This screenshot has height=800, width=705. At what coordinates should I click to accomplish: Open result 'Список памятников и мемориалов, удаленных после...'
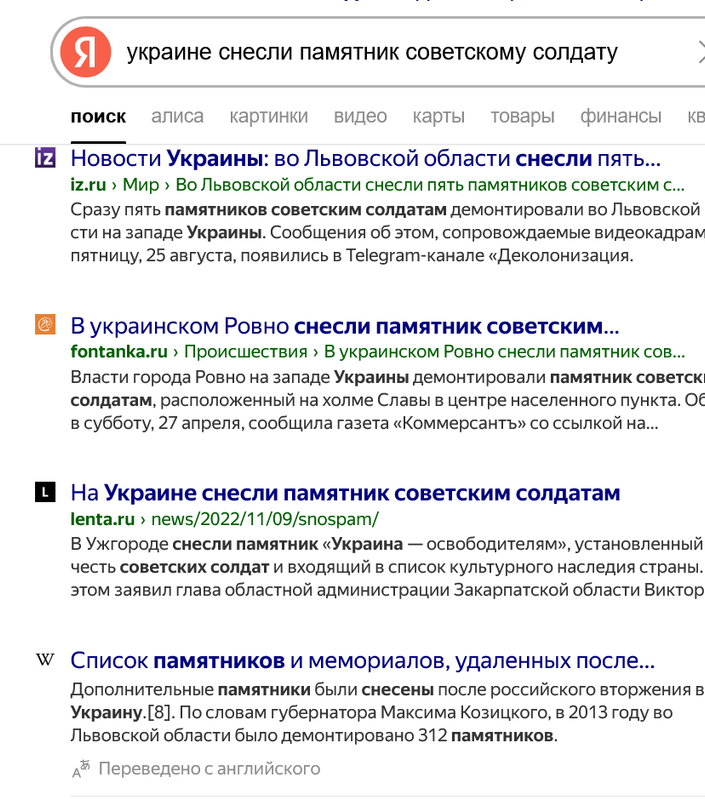pyautogui.click(x=362, y=660)
